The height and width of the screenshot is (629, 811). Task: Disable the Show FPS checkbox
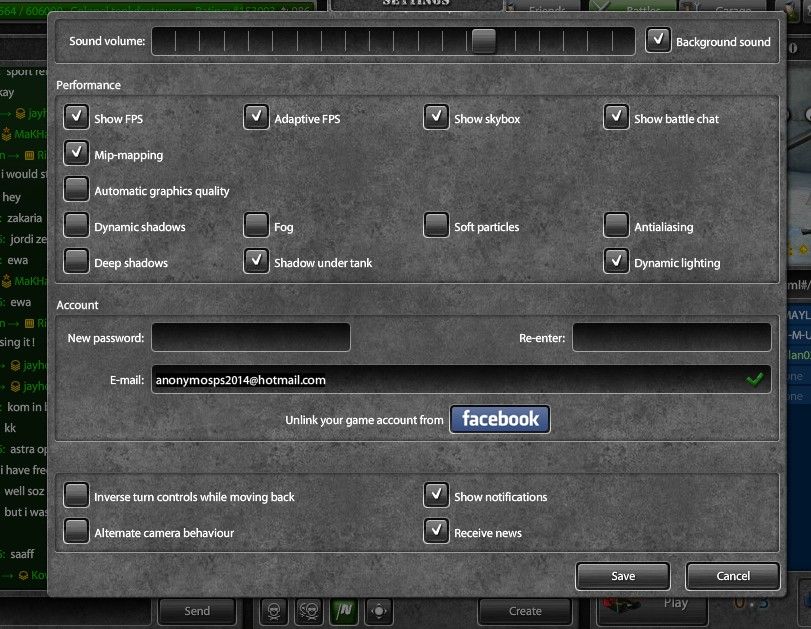[x=77, y=118]
